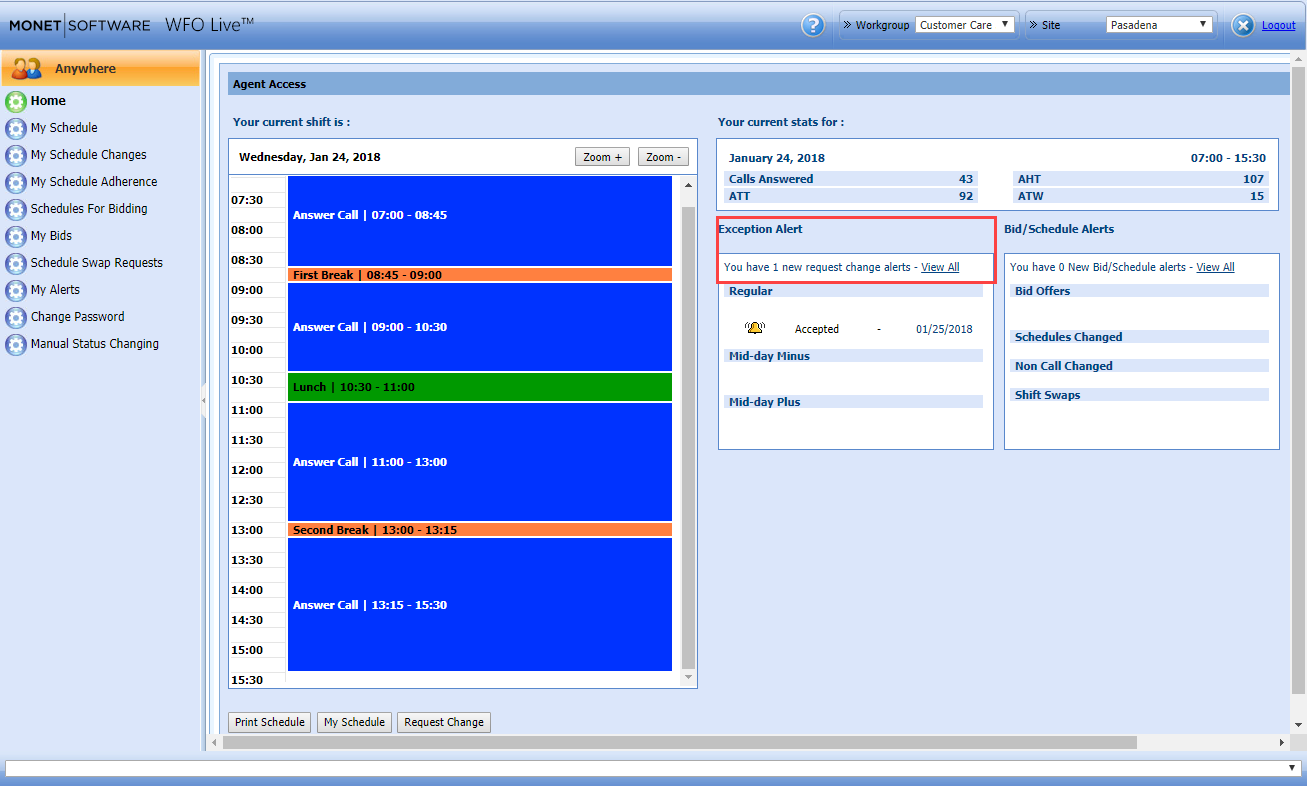Screen dimensions: 1307x786
Task: Click the Lunch 10:30 - 11:00 block
Action: point(479,387)
